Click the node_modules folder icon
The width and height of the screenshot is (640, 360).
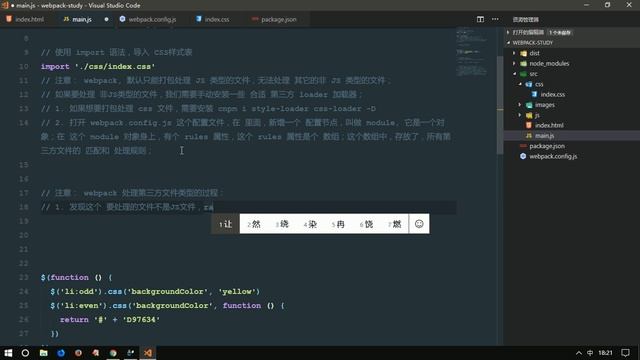523,63
